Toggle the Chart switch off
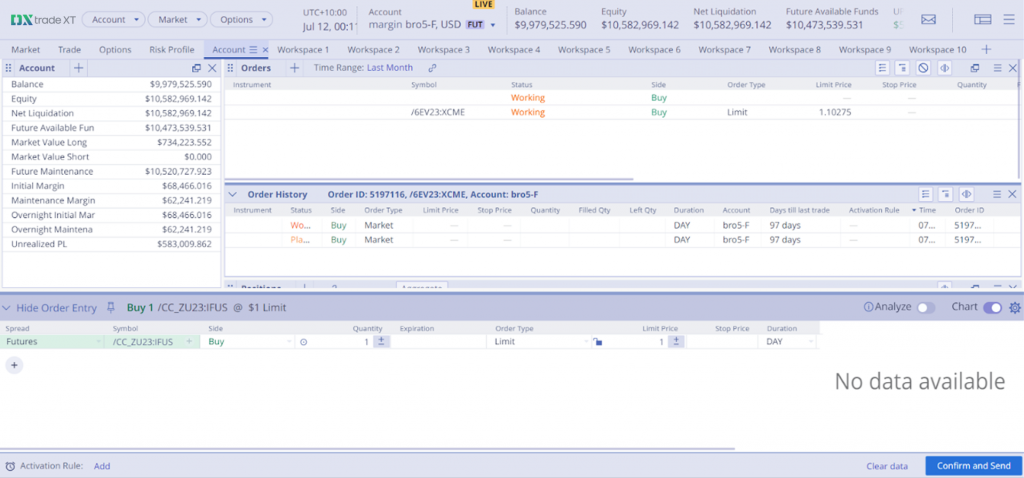This screenshot has height=478, width=1024. point(992,308)
